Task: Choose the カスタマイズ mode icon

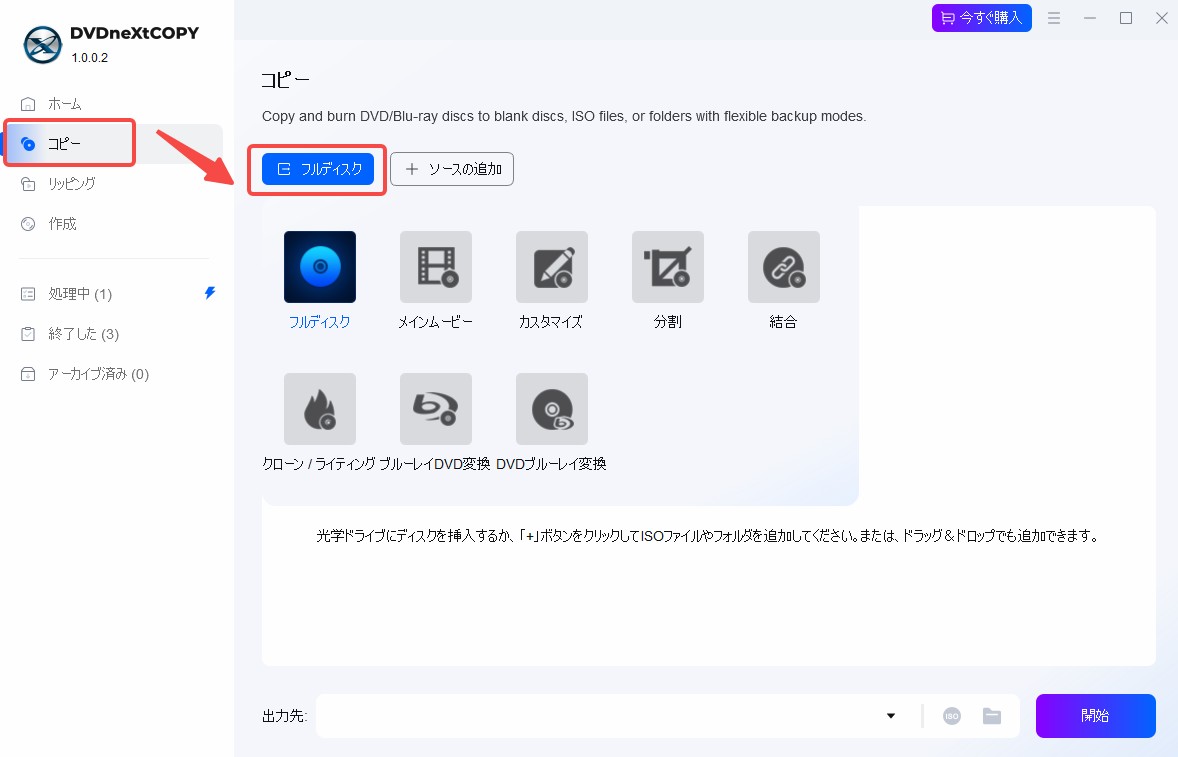Action: click(x=551, y=267)
